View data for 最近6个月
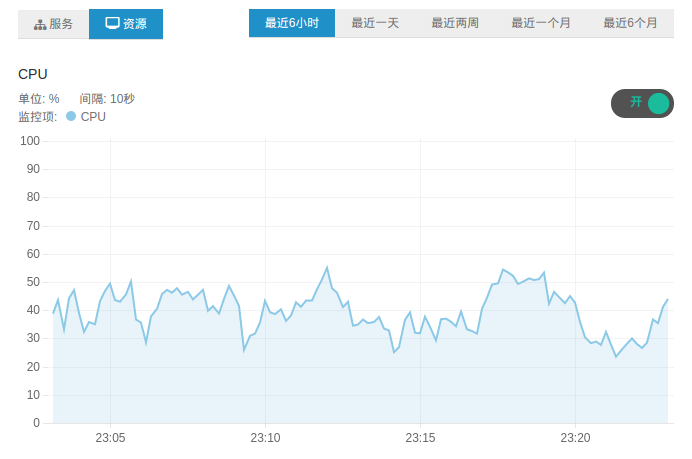This screenshot has height=459, width=692. 630,23
